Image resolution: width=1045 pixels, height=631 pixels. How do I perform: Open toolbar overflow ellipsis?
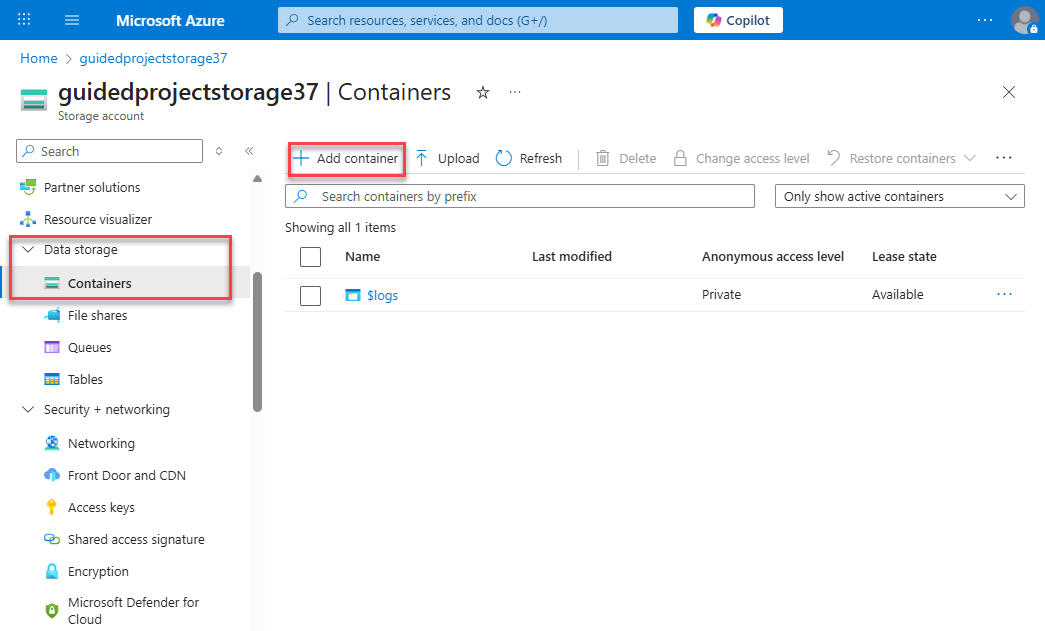pos(1004,158)
